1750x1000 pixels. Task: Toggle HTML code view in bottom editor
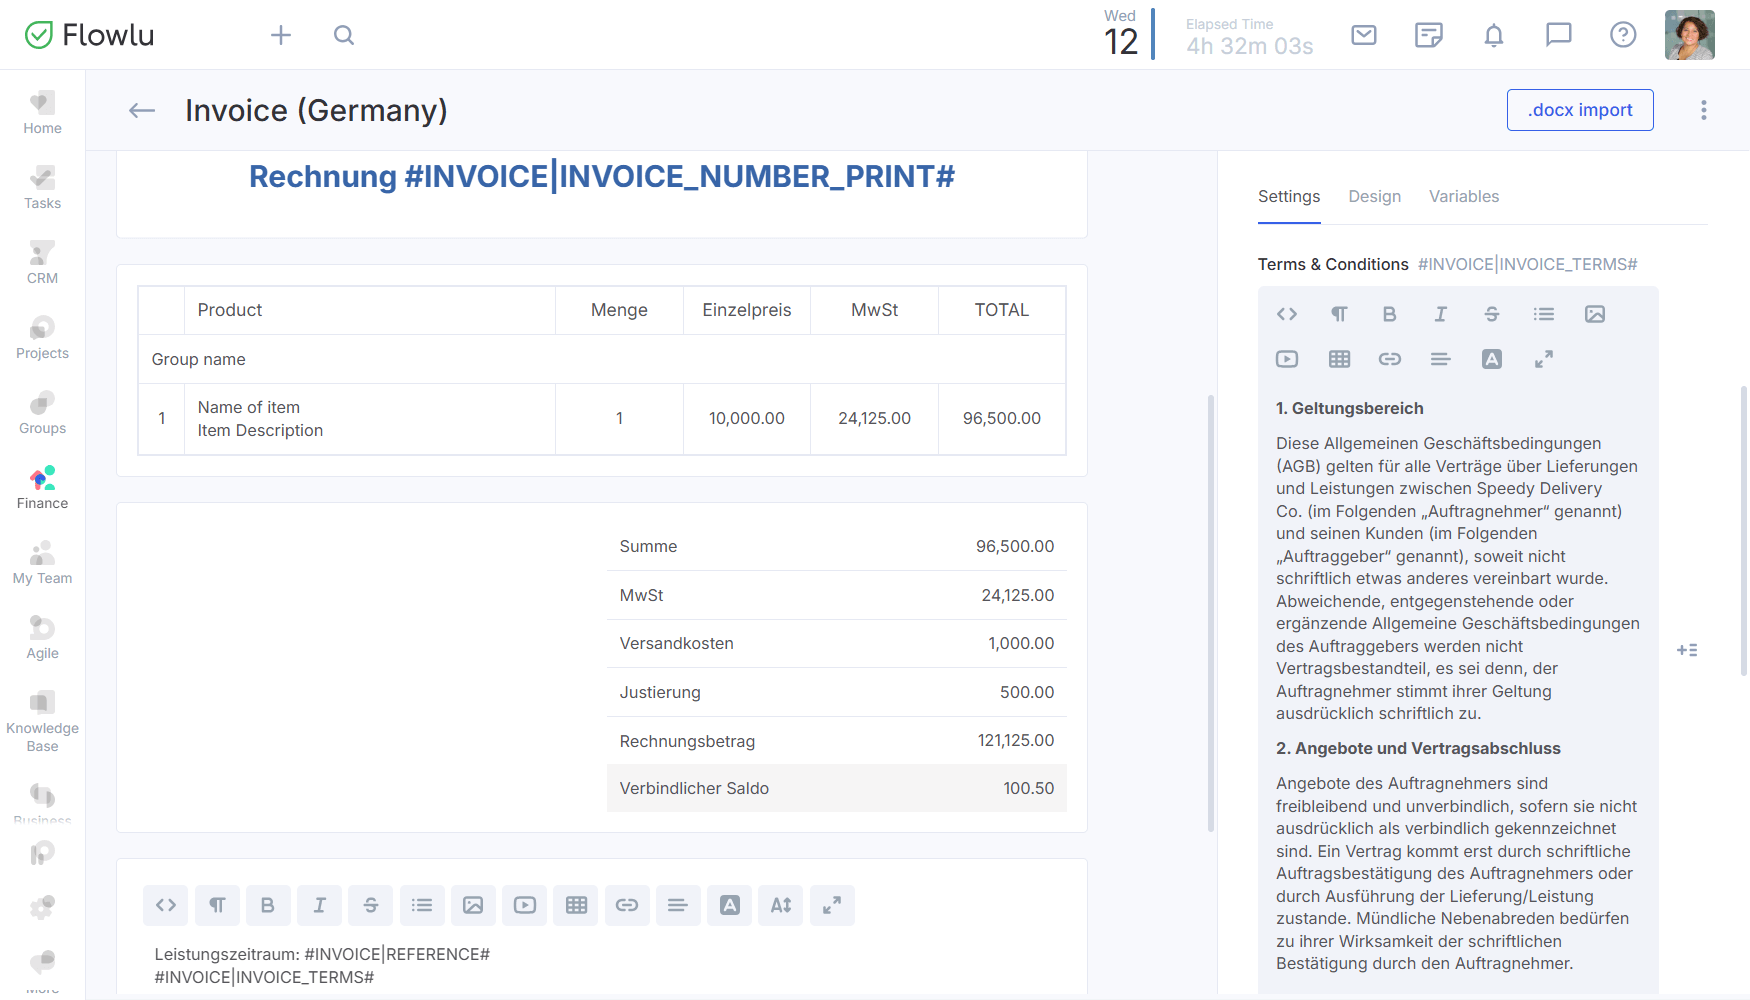pos(166,905)
